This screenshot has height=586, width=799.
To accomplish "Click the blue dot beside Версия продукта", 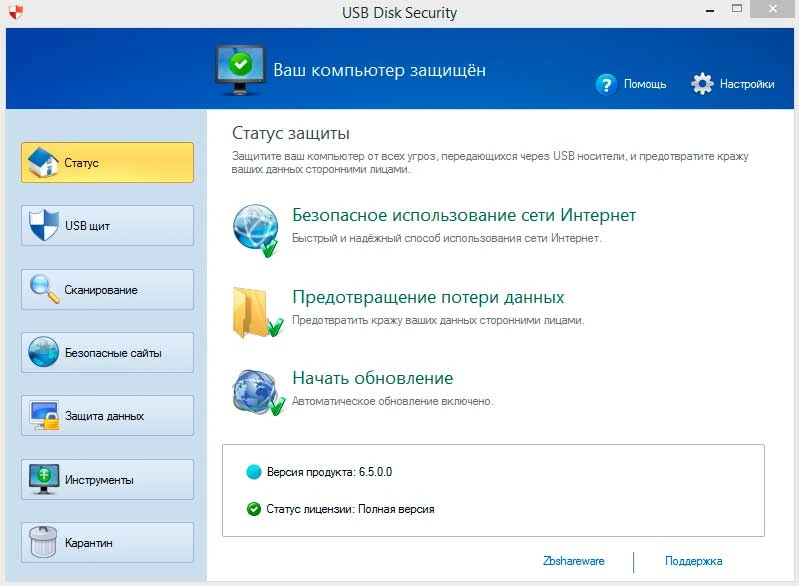I will tap(253, 472).
